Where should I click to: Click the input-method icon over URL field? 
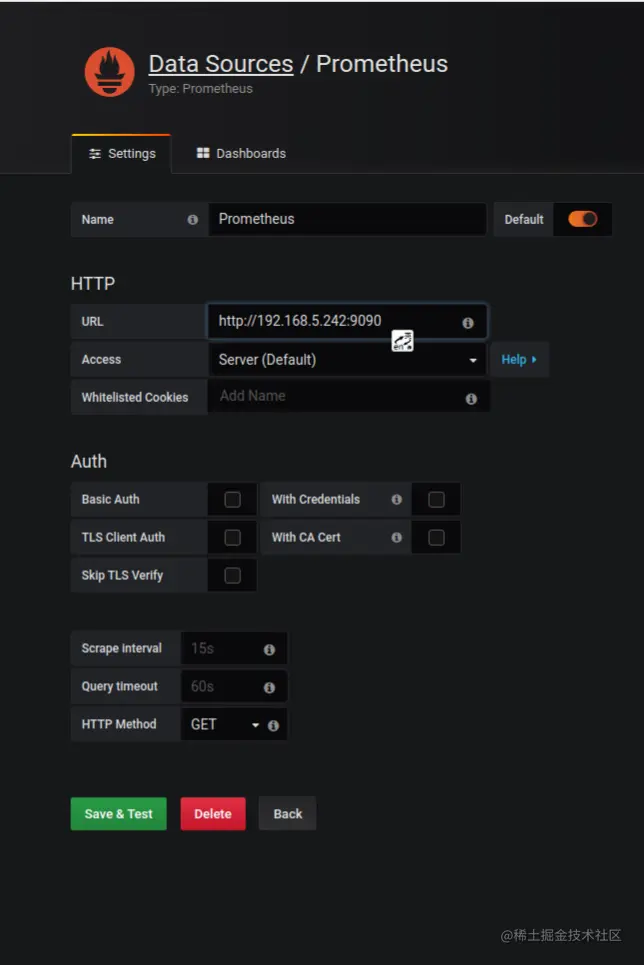tap(403, 340)
